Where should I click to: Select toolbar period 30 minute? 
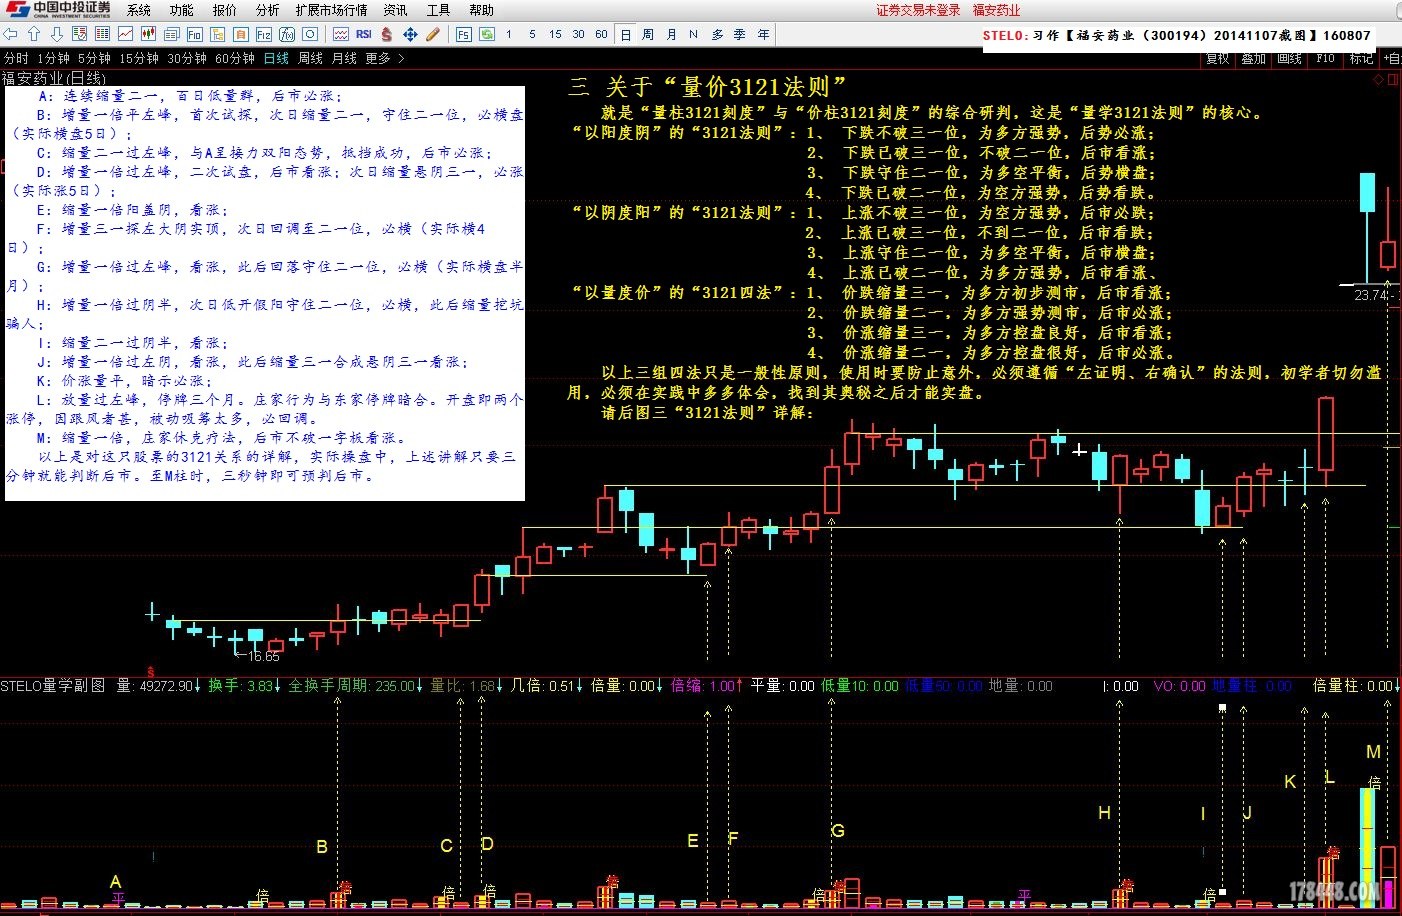[578, 34]
